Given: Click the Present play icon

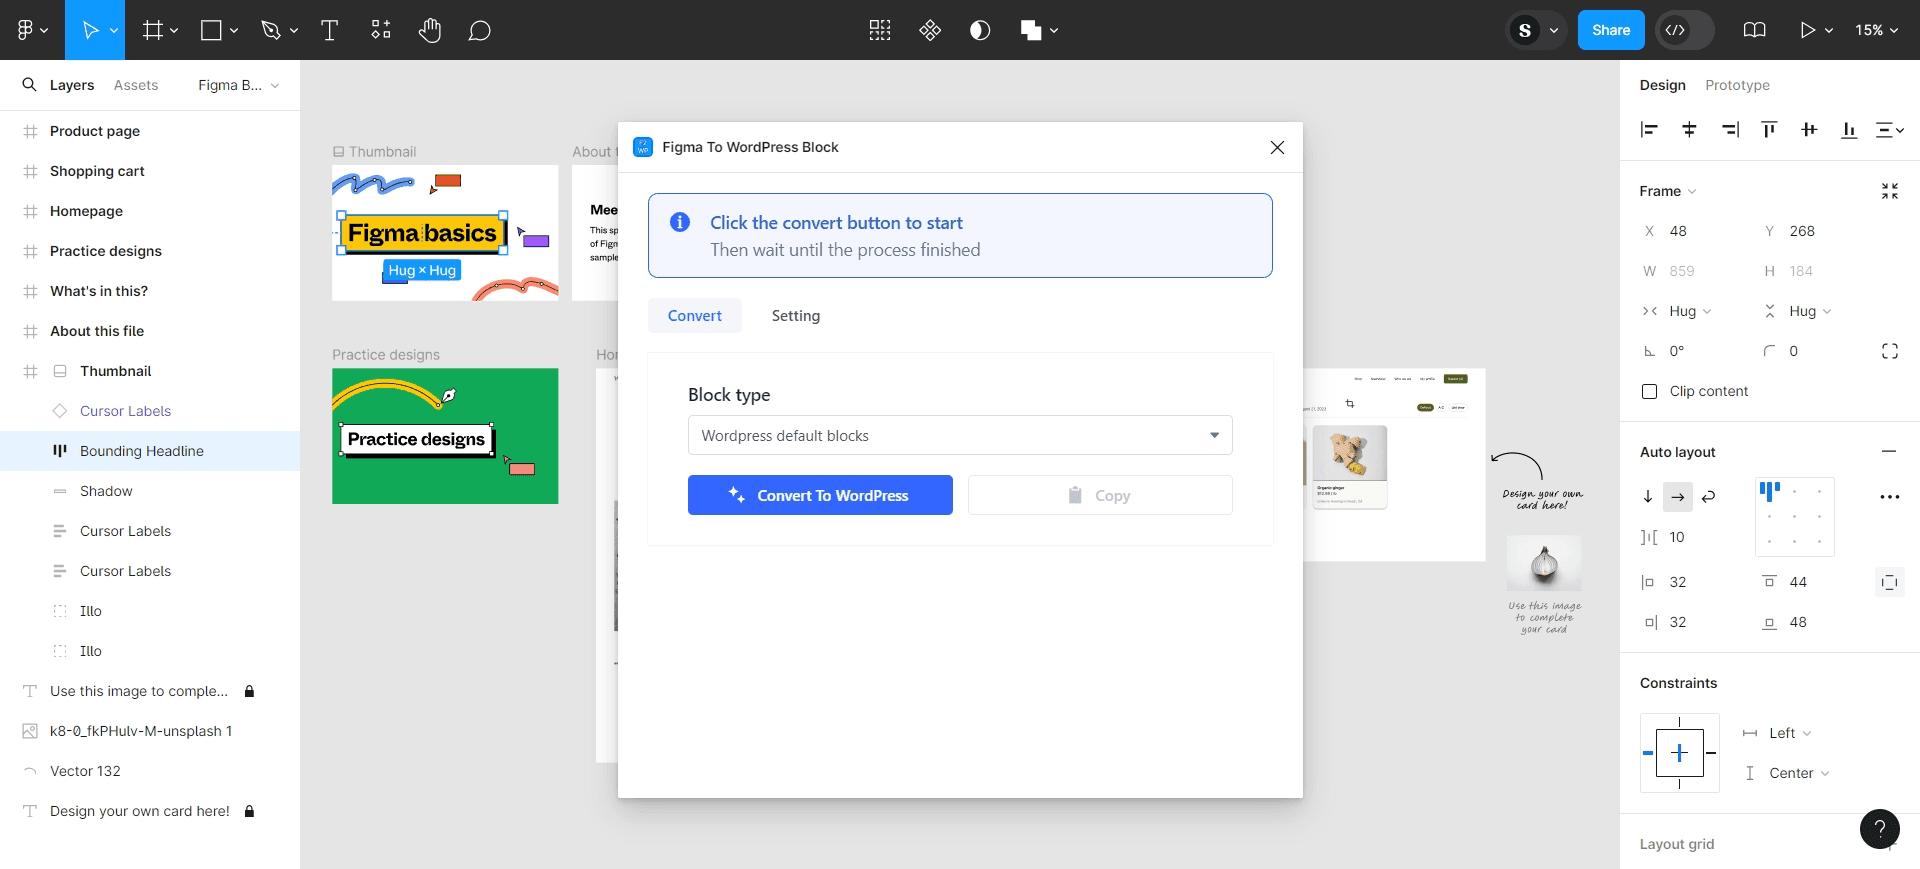Looking at the screenshot, I should pos(1807,30).
